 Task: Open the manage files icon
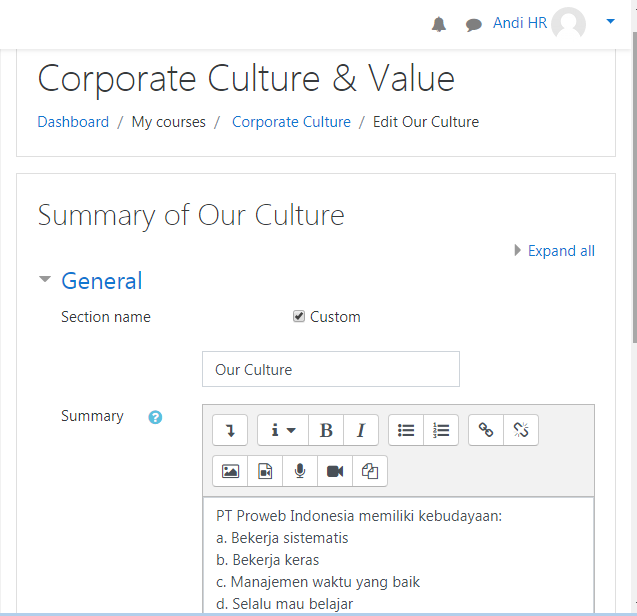click(x=370, y=471)
